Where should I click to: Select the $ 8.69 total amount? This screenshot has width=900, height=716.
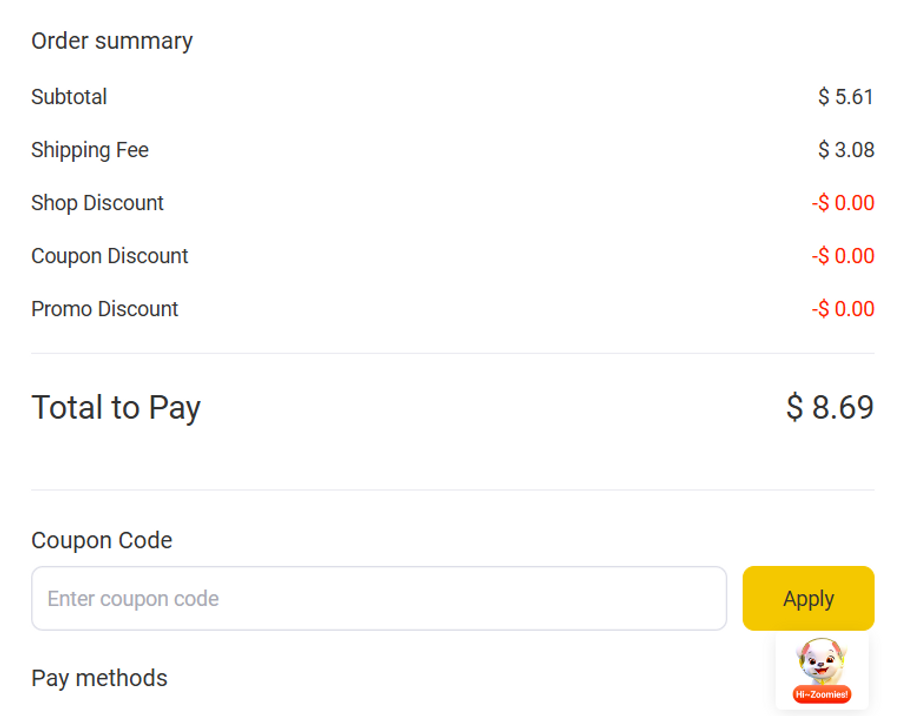[x=829, y=408]
